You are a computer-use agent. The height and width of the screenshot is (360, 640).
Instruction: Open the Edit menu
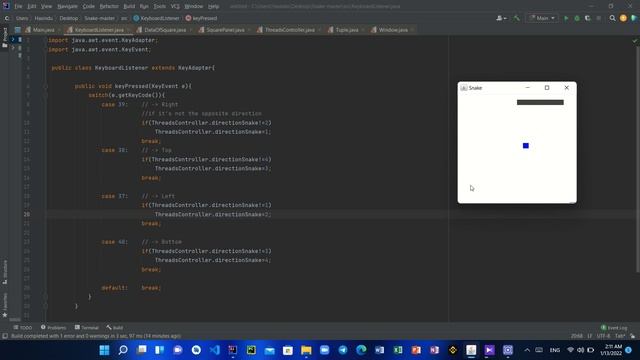point(32,7)
